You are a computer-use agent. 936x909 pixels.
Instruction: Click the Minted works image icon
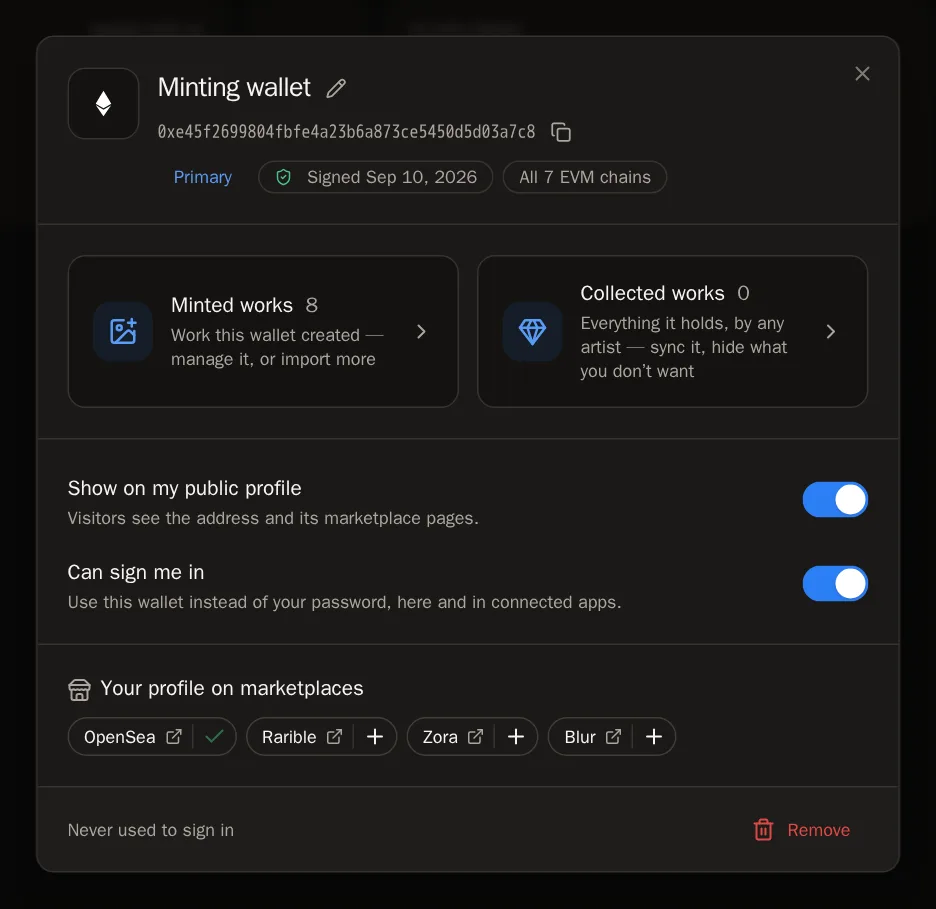coord(123,331)
